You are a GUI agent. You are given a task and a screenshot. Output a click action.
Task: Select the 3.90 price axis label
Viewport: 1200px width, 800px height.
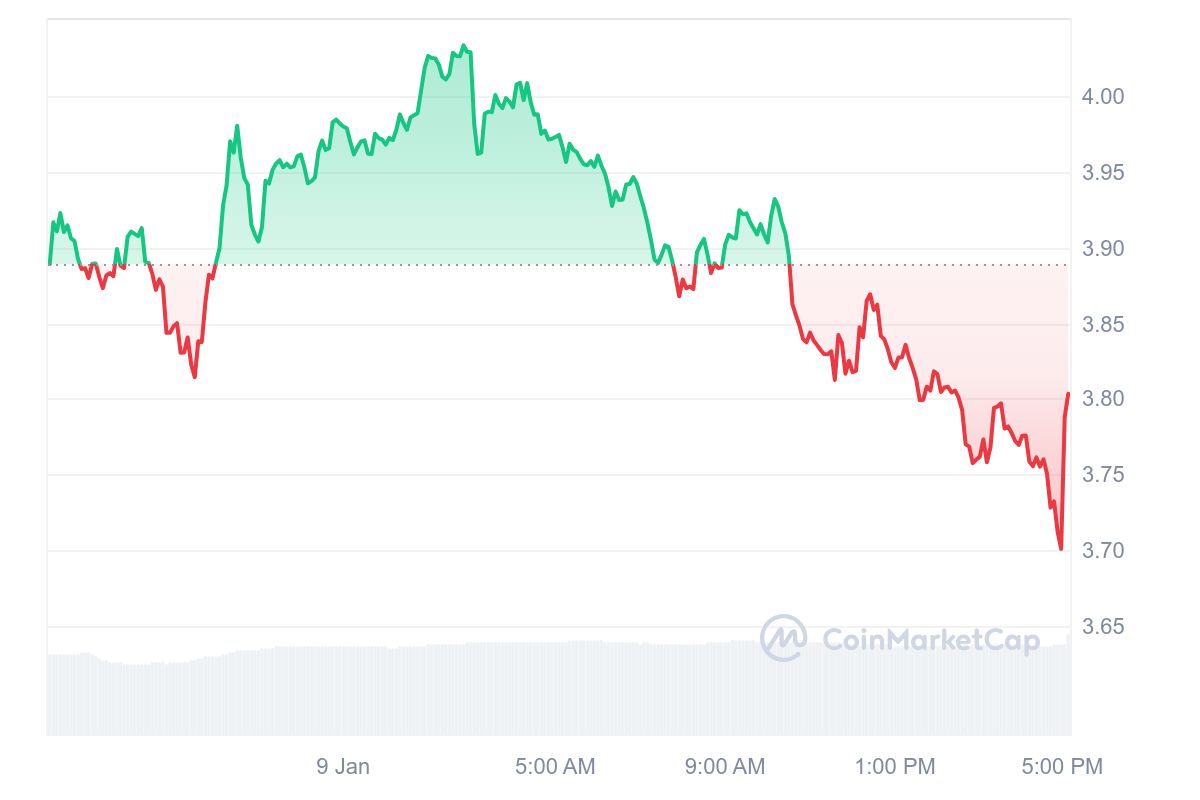1104,249
